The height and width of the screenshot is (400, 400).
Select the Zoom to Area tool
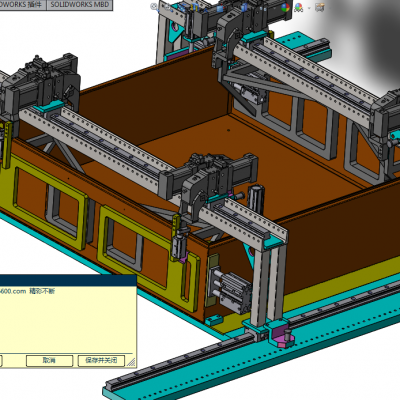(166, 6)
